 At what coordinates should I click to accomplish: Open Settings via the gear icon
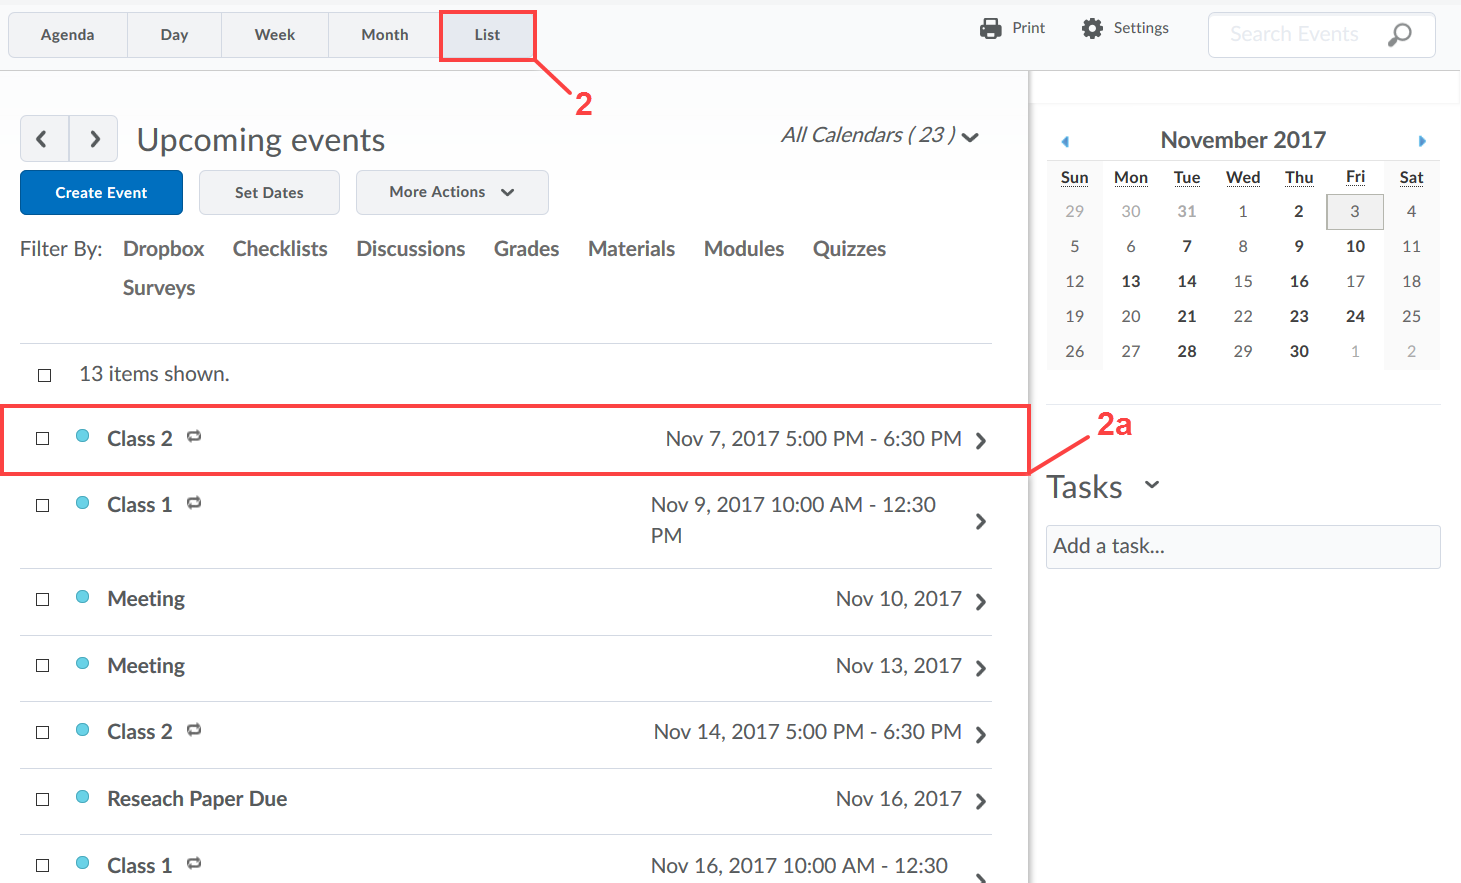(1092, 29)
